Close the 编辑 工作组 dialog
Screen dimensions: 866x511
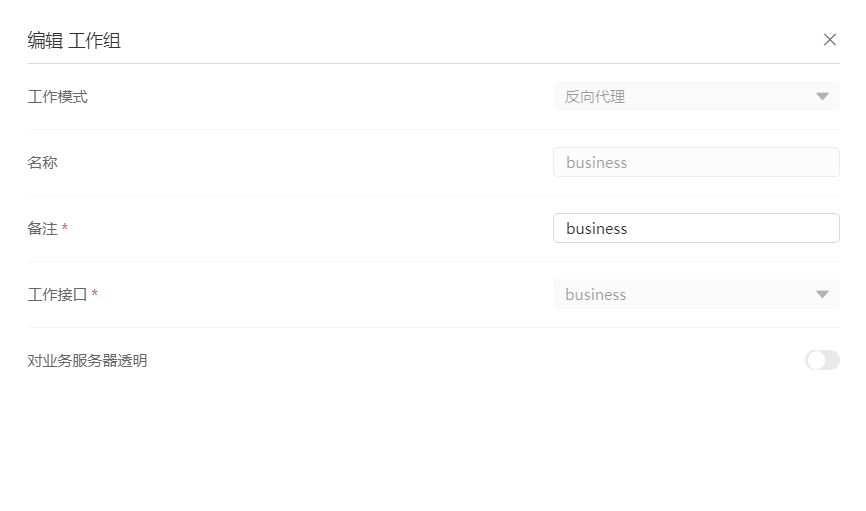click(829, 40)
